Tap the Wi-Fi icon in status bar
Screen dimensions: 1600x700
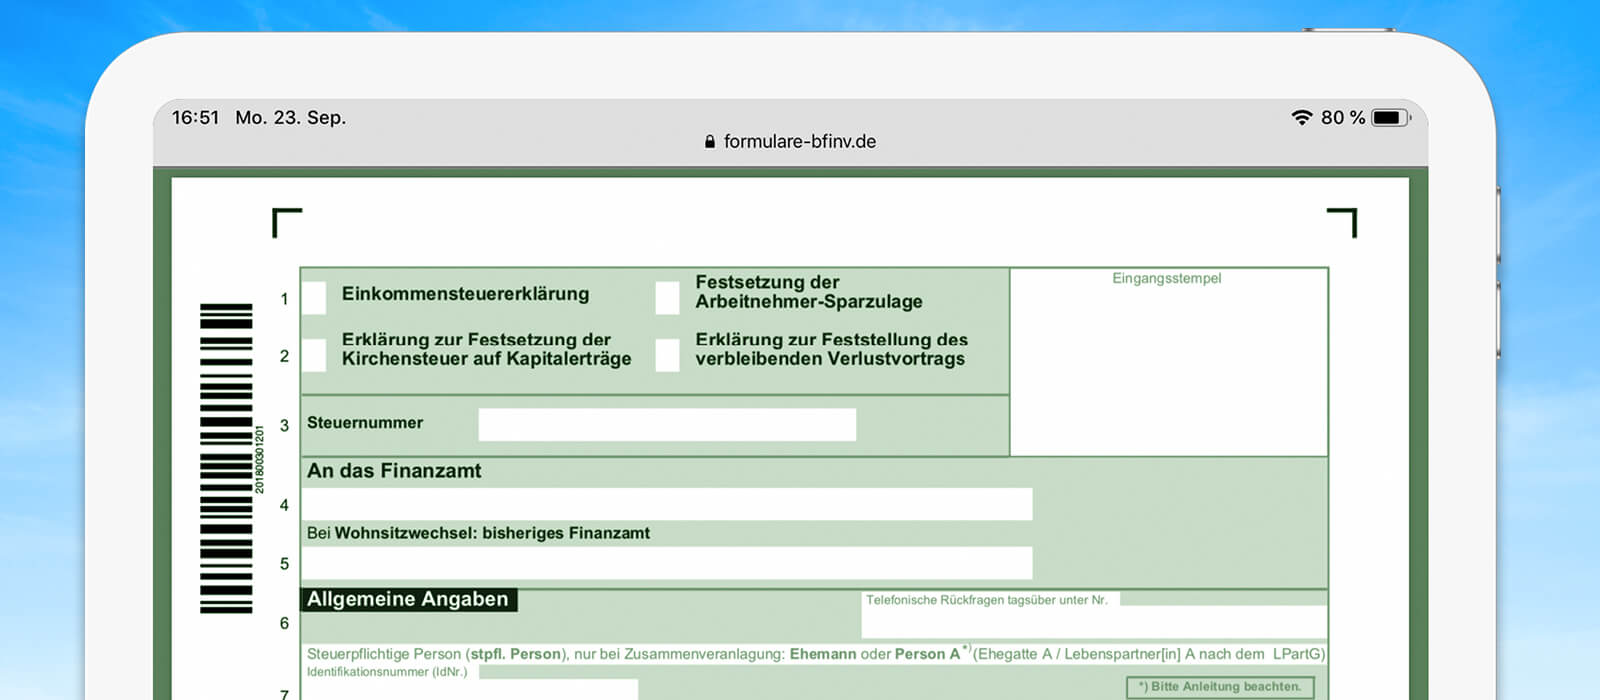(1301, 118)
